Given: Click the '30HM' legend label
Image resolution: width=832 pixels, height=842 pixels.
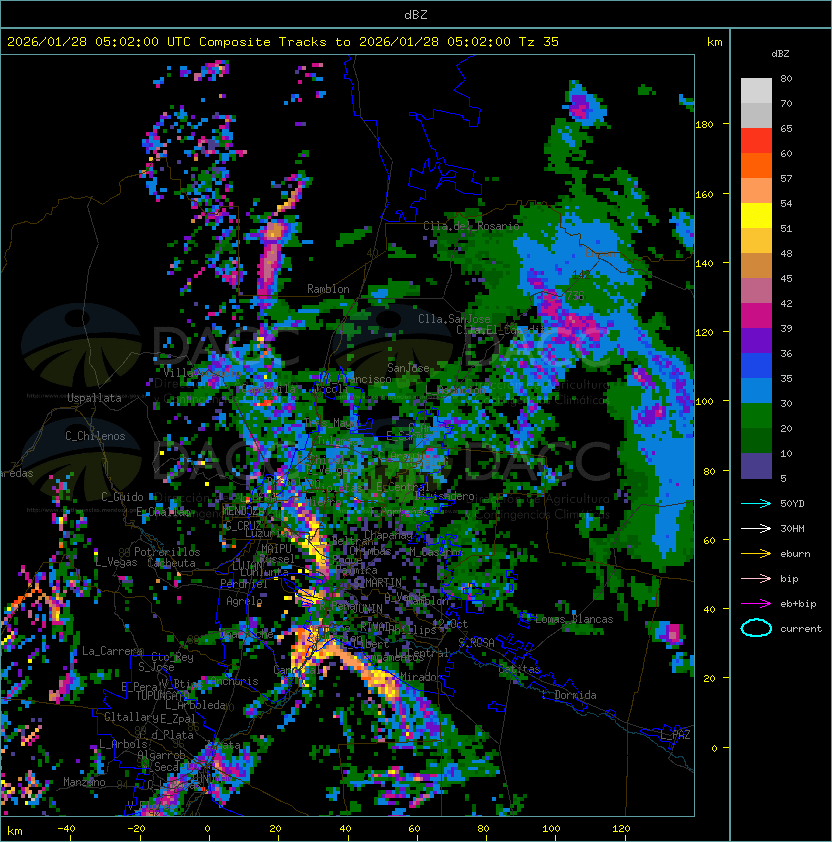Looking at the screenshot, I should pyautogui.click(x=792, y=528).
